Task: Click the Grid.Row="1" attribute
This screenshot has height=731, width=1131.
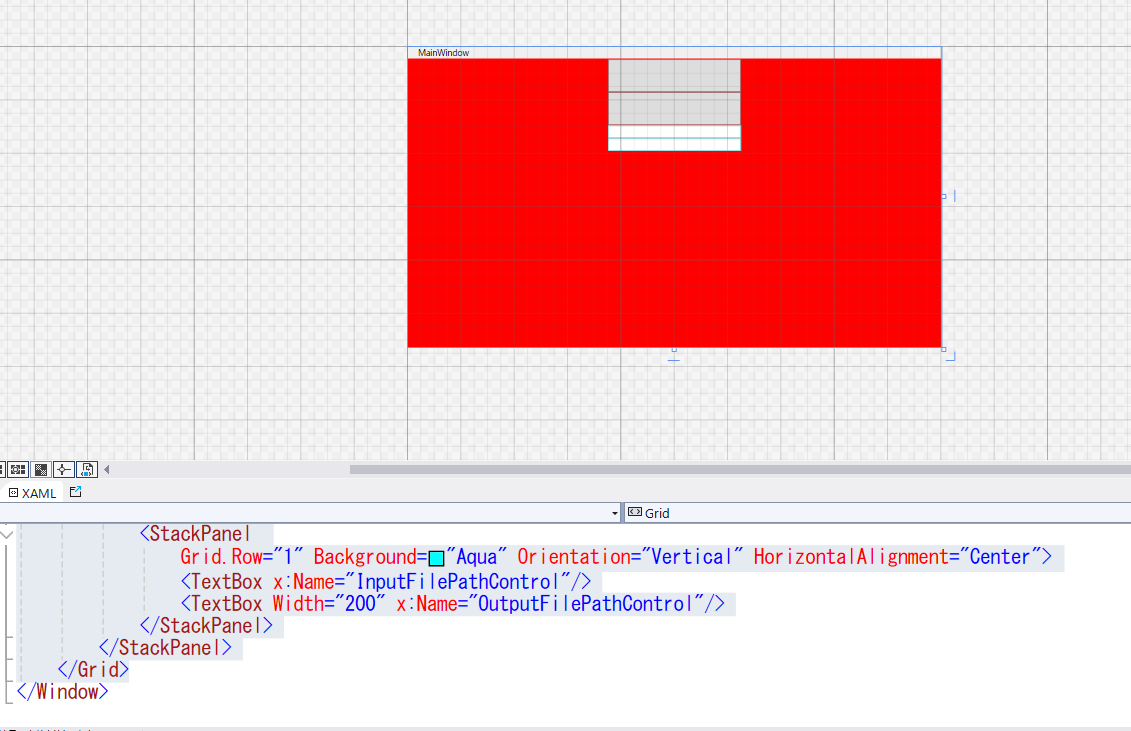Action: coord(242,557)
